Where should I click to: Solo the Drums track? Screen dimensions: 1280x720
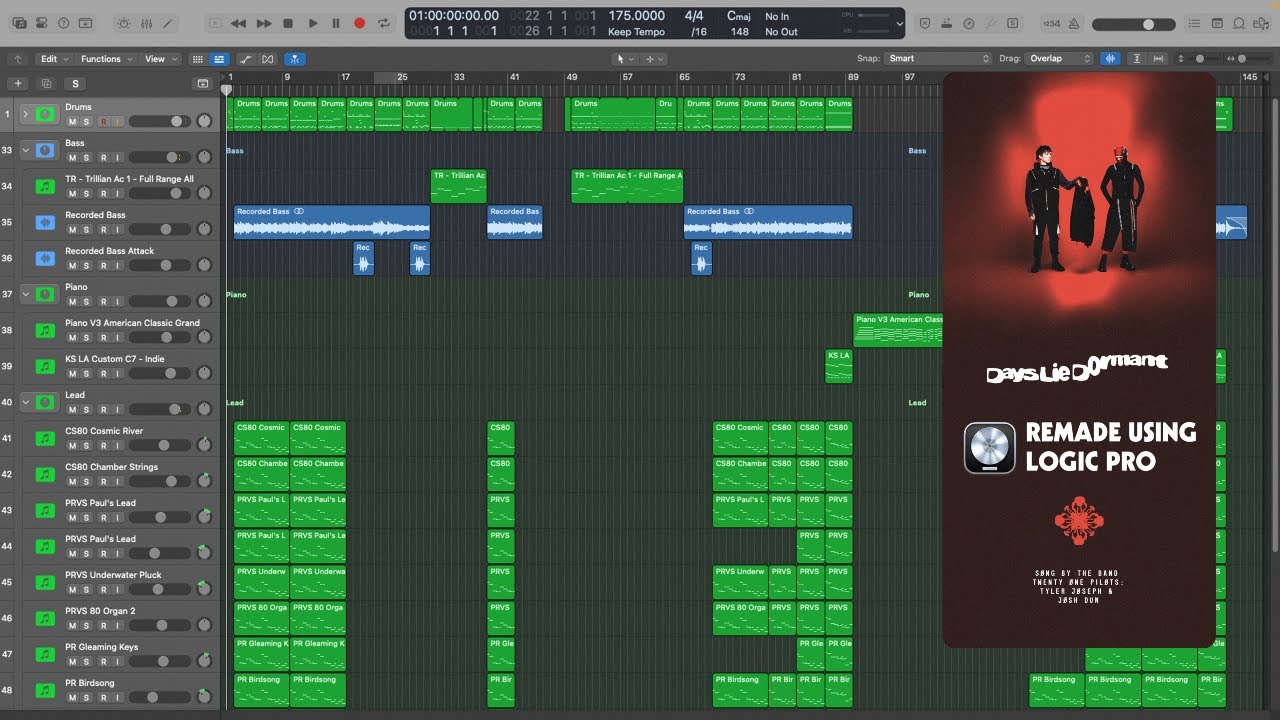coord(87,121)
